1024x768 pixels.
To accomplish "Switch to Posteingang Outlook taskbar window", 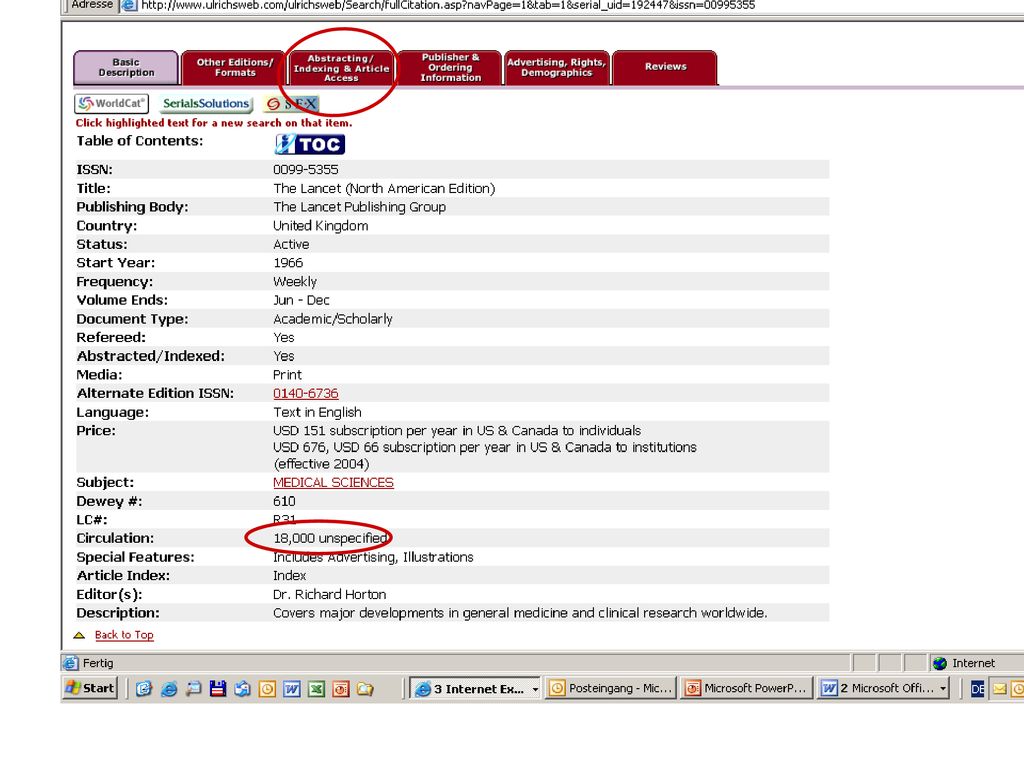I will coord(611,688).
